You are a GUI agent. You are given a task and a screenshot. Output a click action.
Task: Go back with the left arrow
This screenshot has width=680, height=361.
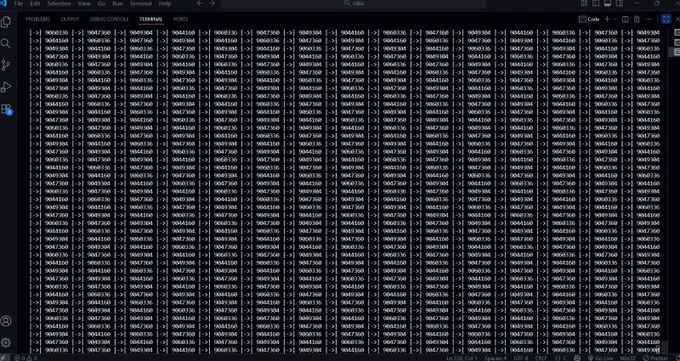point(200,3)
